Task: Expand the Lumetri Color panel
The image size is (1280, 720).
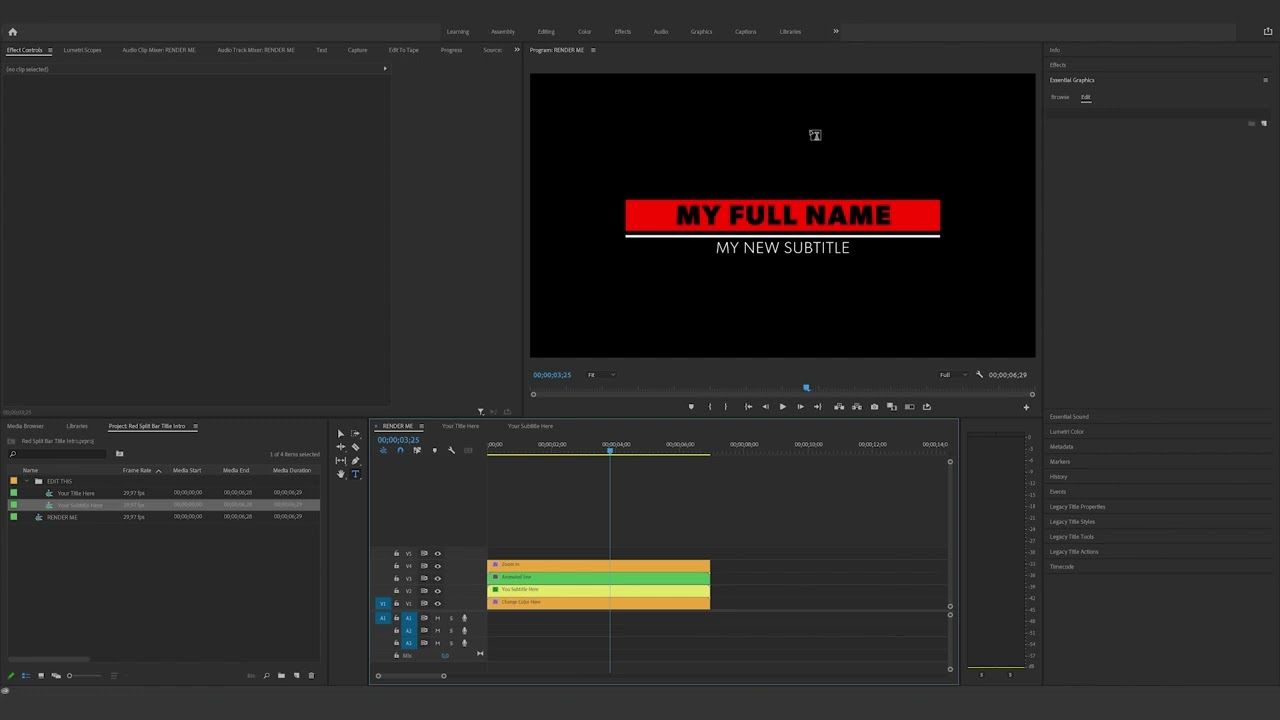Action: point(1067,432)
